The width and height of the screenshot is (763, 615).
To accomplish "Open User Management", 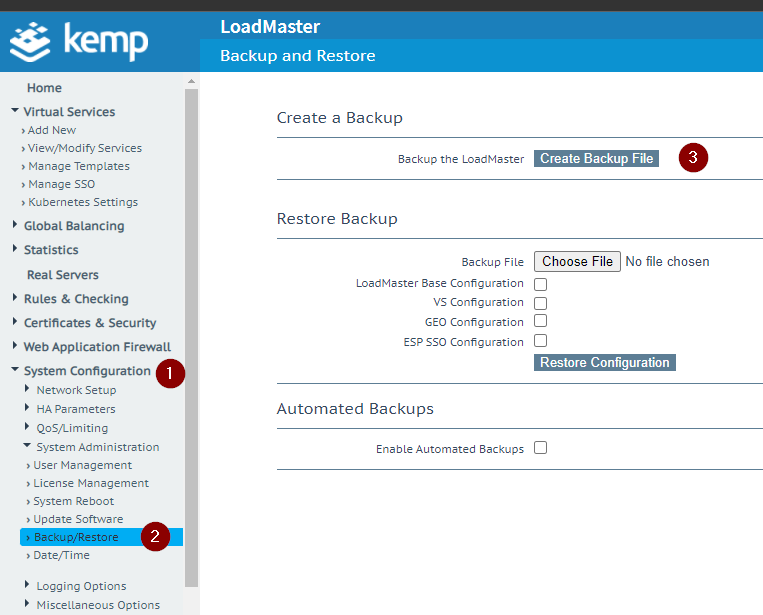I will click(82, 465).
